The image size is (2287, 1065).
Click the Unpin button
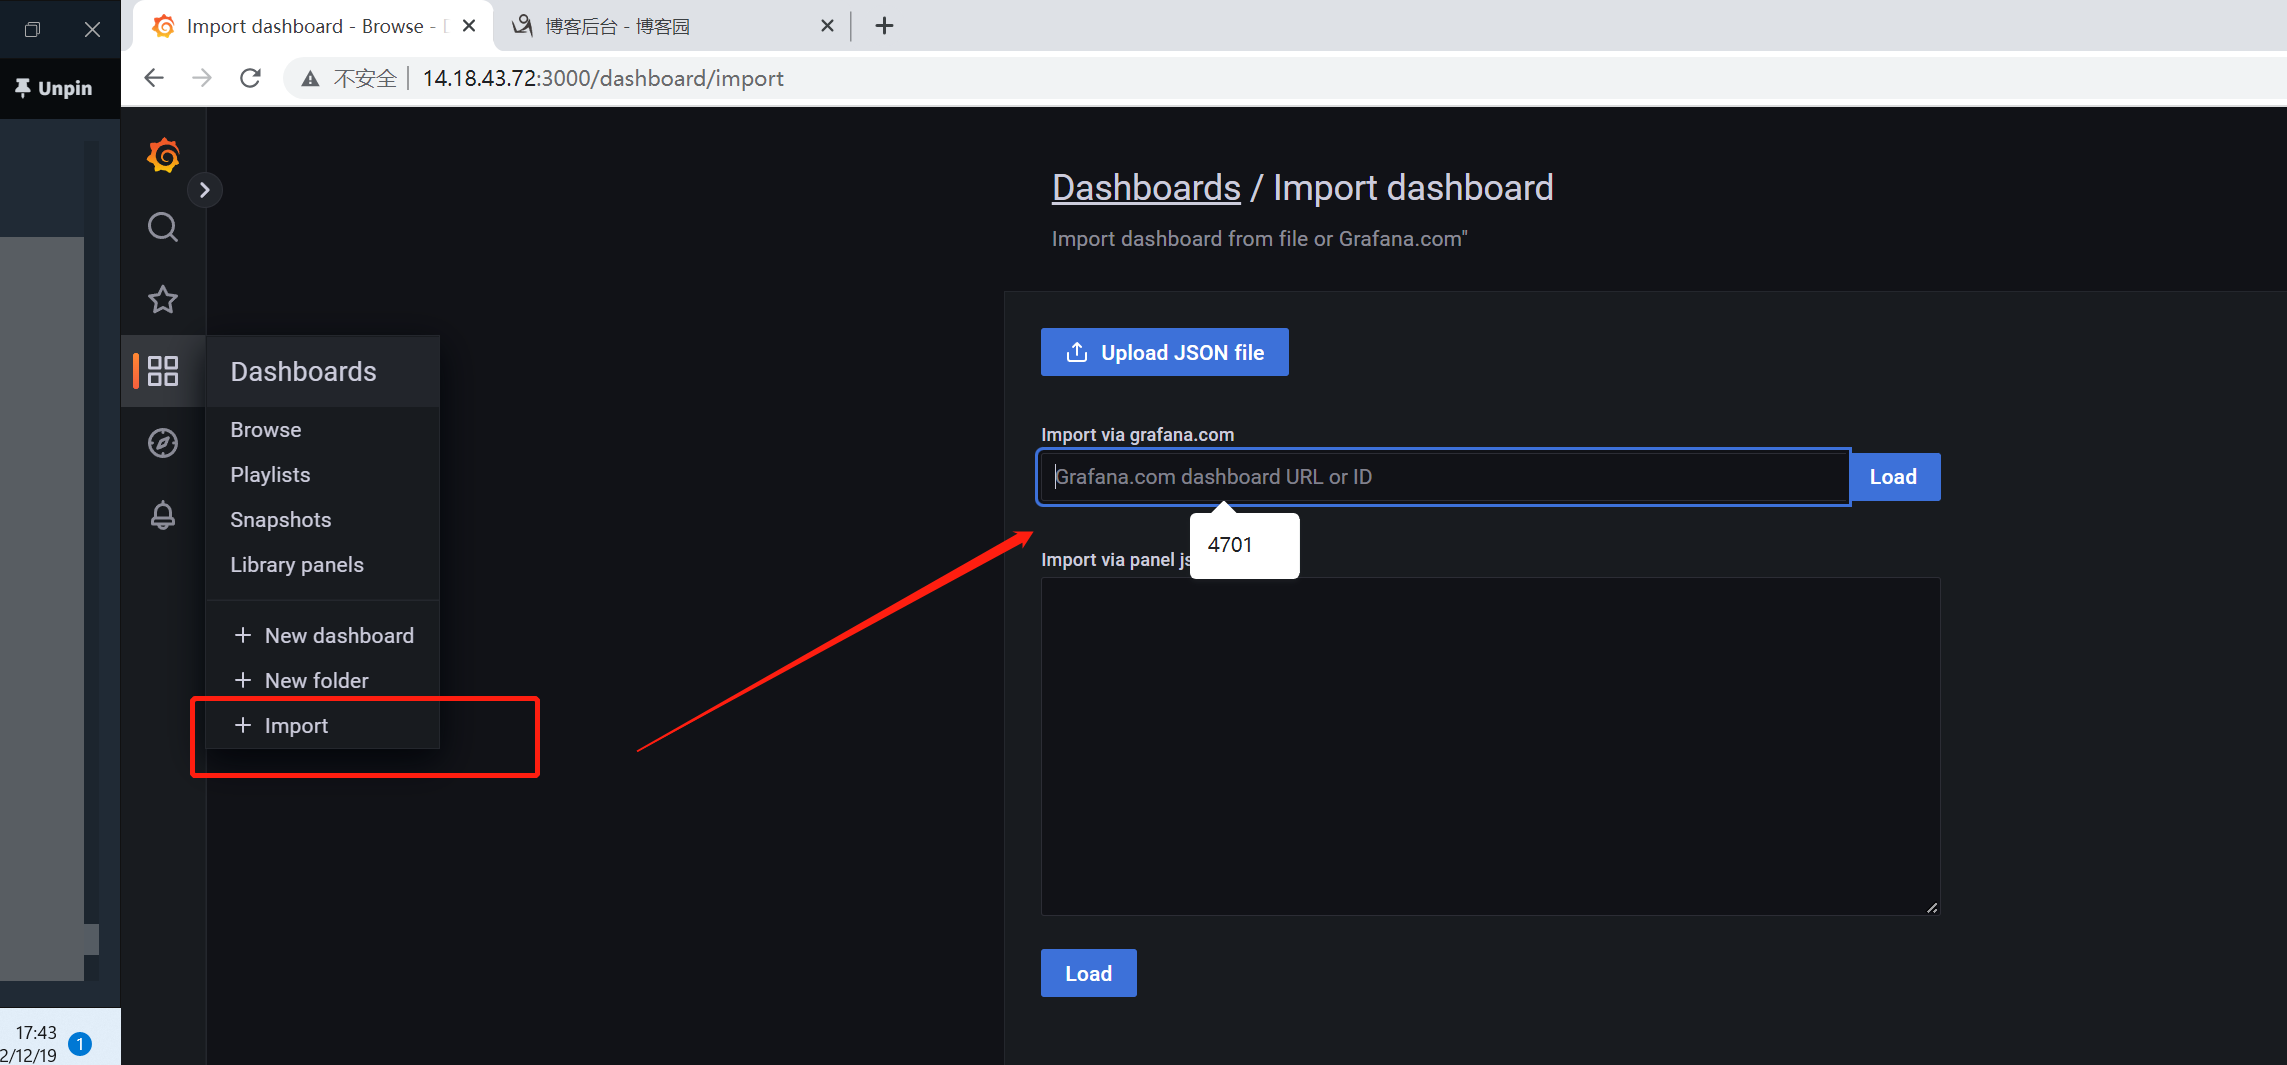pos(53,88)
